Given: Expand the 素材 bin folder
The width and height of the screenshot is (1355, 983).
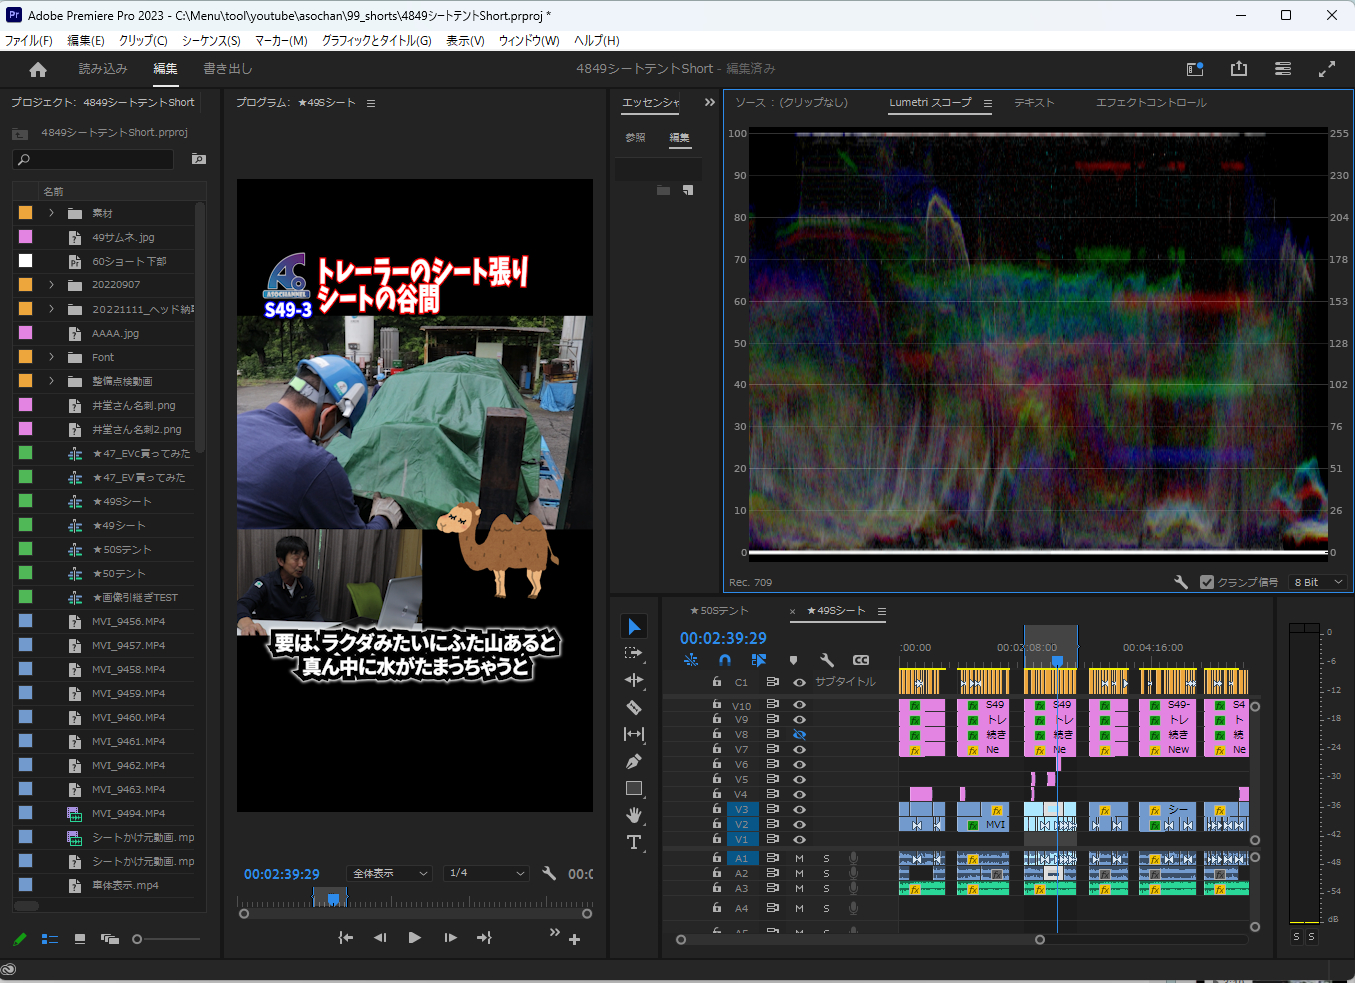Looking at the screenshot, I should (51, 213).
